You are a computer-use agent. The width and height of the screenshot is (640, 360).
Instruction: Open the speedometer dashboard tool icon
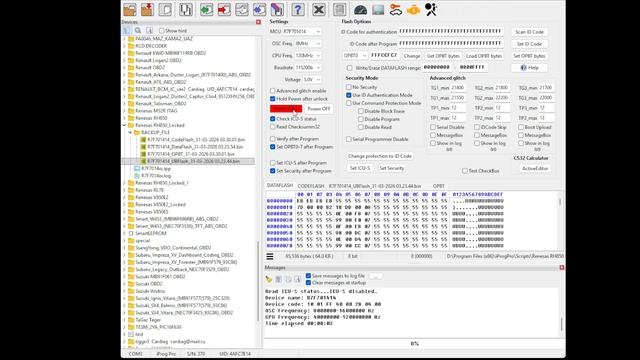tap(360, 9)
